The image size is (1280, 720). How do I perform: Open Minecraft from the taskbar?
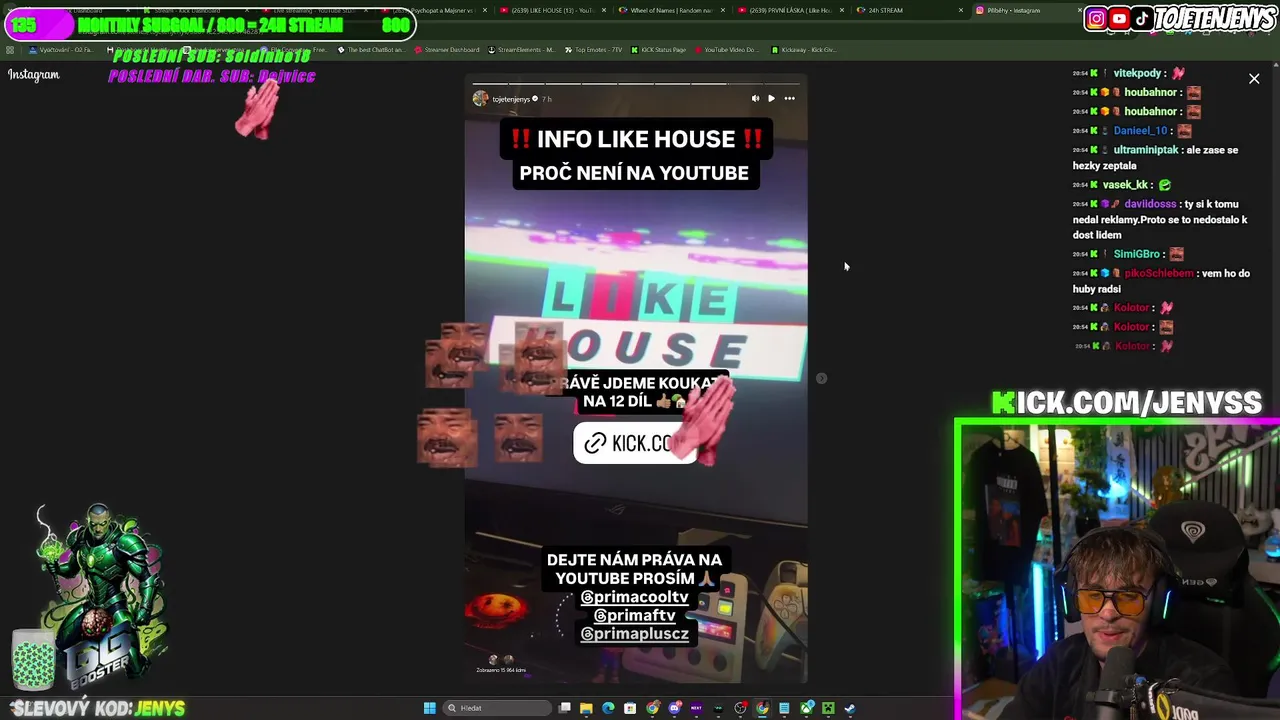pos(828,708)
